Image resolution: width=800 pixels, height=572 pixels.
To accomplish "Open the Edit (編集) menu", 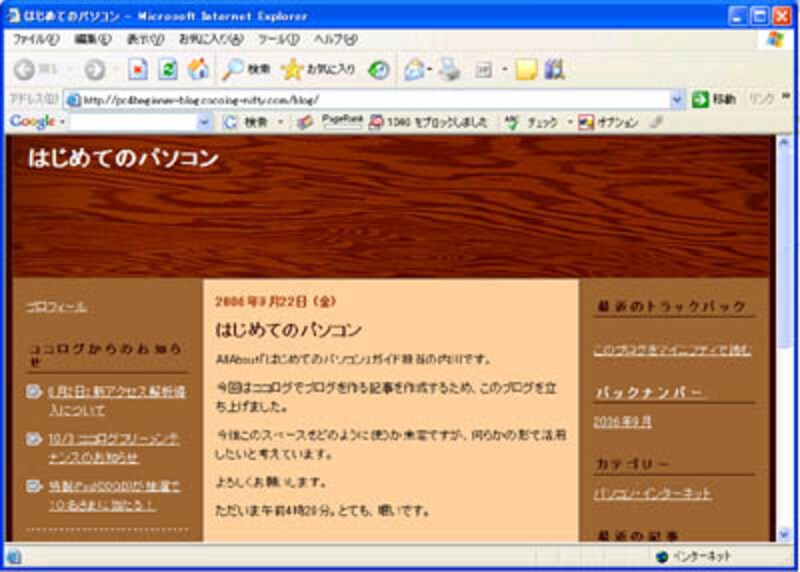I will coord(92,39).
